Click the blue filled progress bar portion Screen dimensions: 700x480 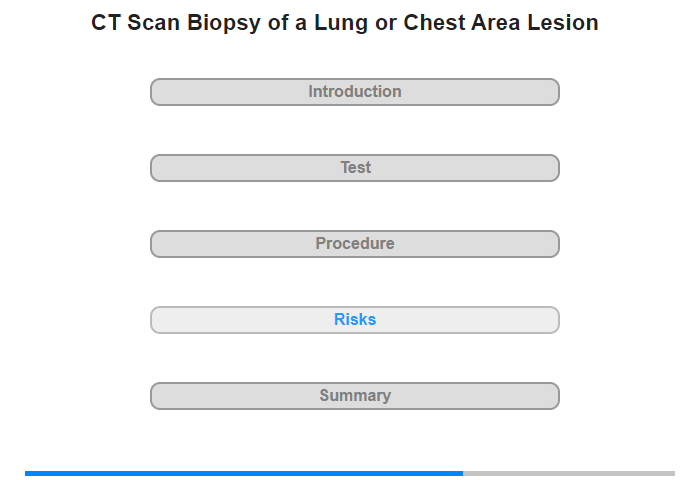[244, 473]
